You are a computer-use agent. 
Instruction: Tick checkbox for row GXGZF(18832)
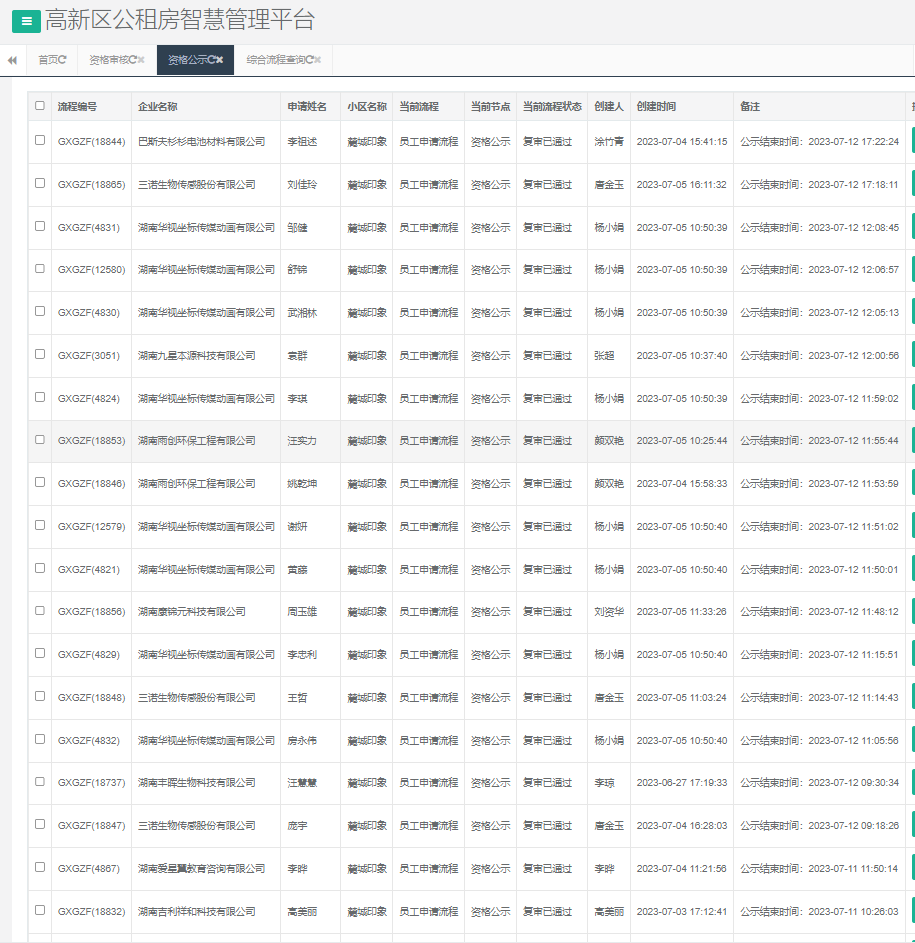coord(40,910)
